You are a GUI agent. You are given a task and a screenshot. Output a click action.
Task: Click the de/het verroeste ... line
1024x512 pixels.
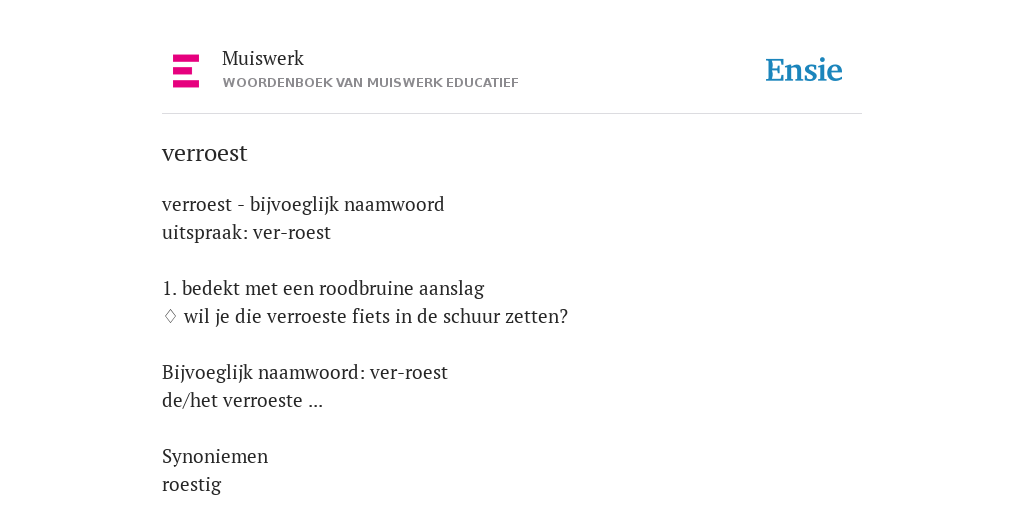(242, 400)
